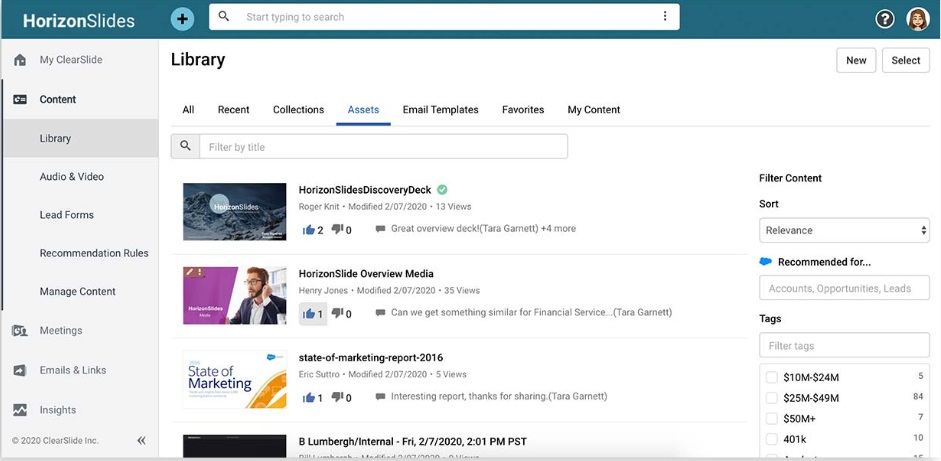The height and width of the screenshot is (461, 941).
Task: Click the green verified badge on DiscoveryDeck
Action: [442, 190]
